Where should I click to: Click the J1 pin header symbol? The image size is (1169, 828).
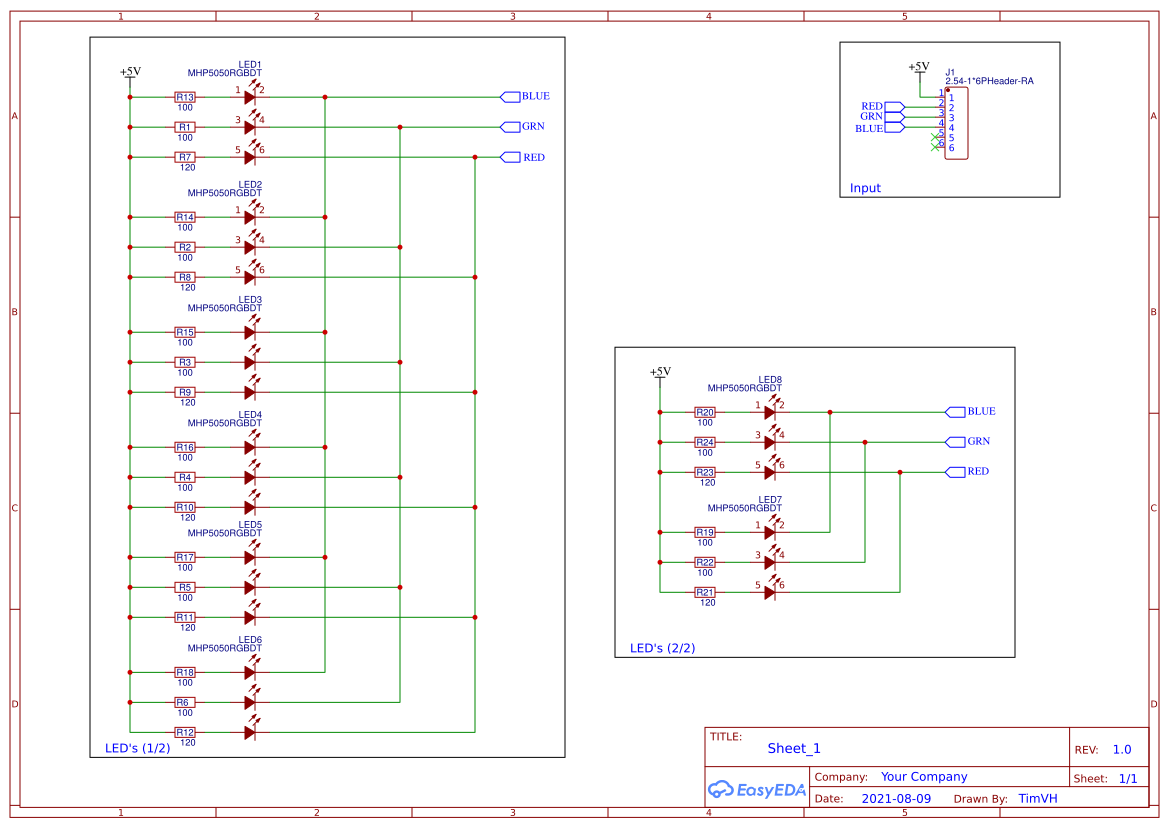[956, 121]
